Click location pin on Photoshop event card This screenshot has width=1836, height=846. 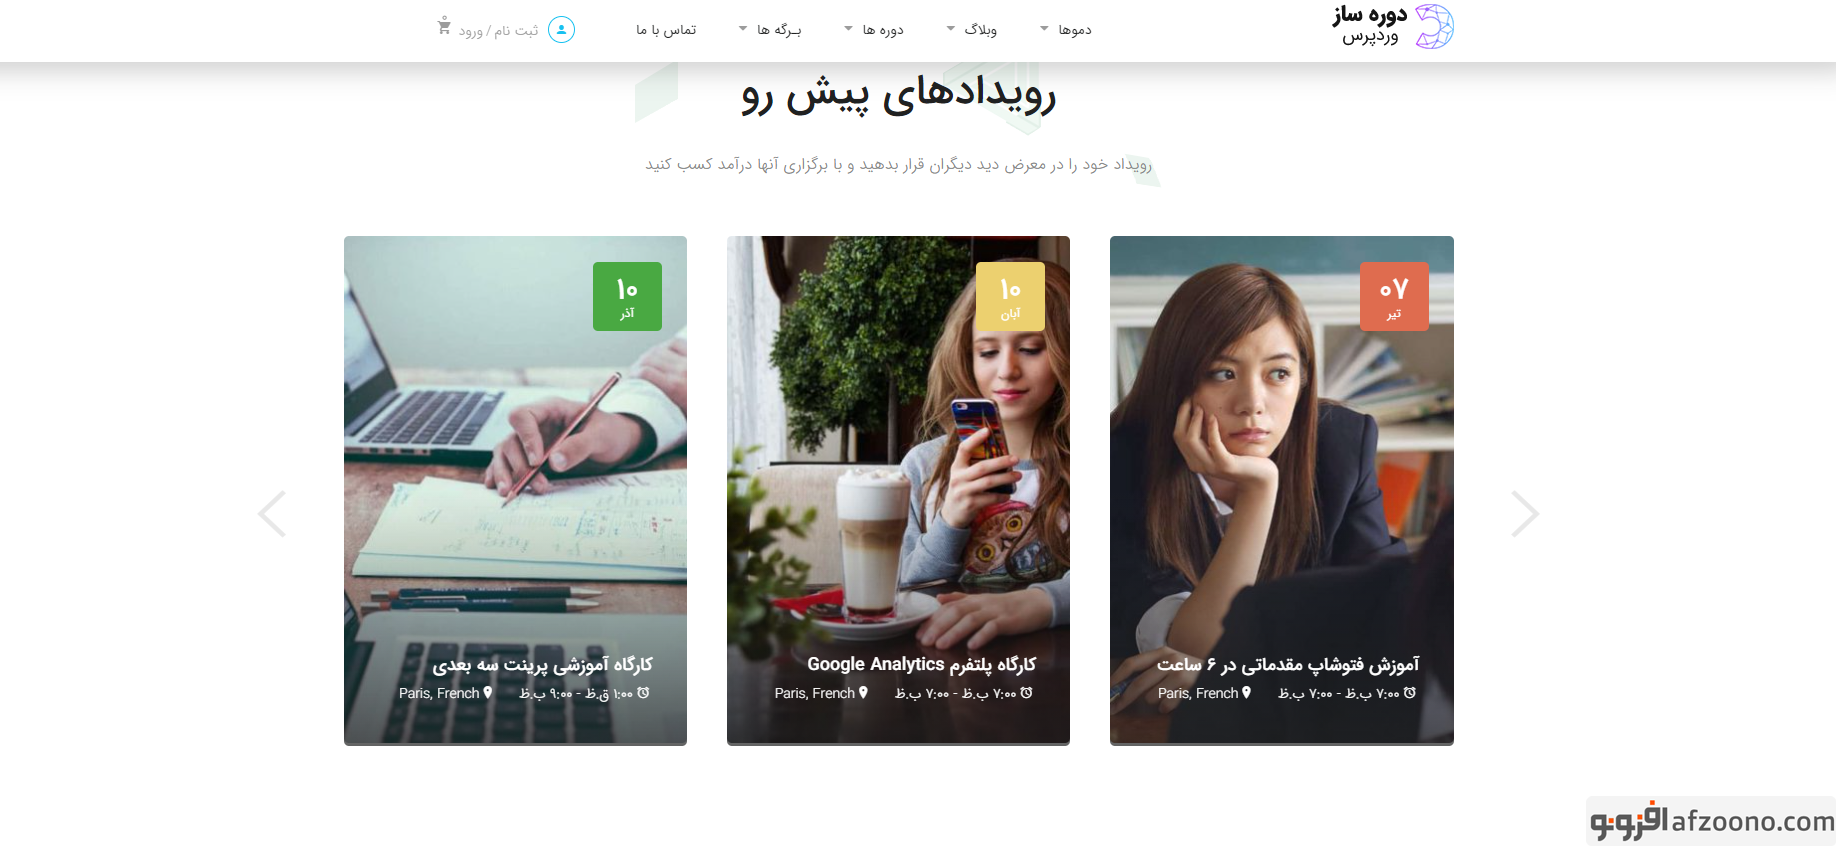coord(1246,692)
